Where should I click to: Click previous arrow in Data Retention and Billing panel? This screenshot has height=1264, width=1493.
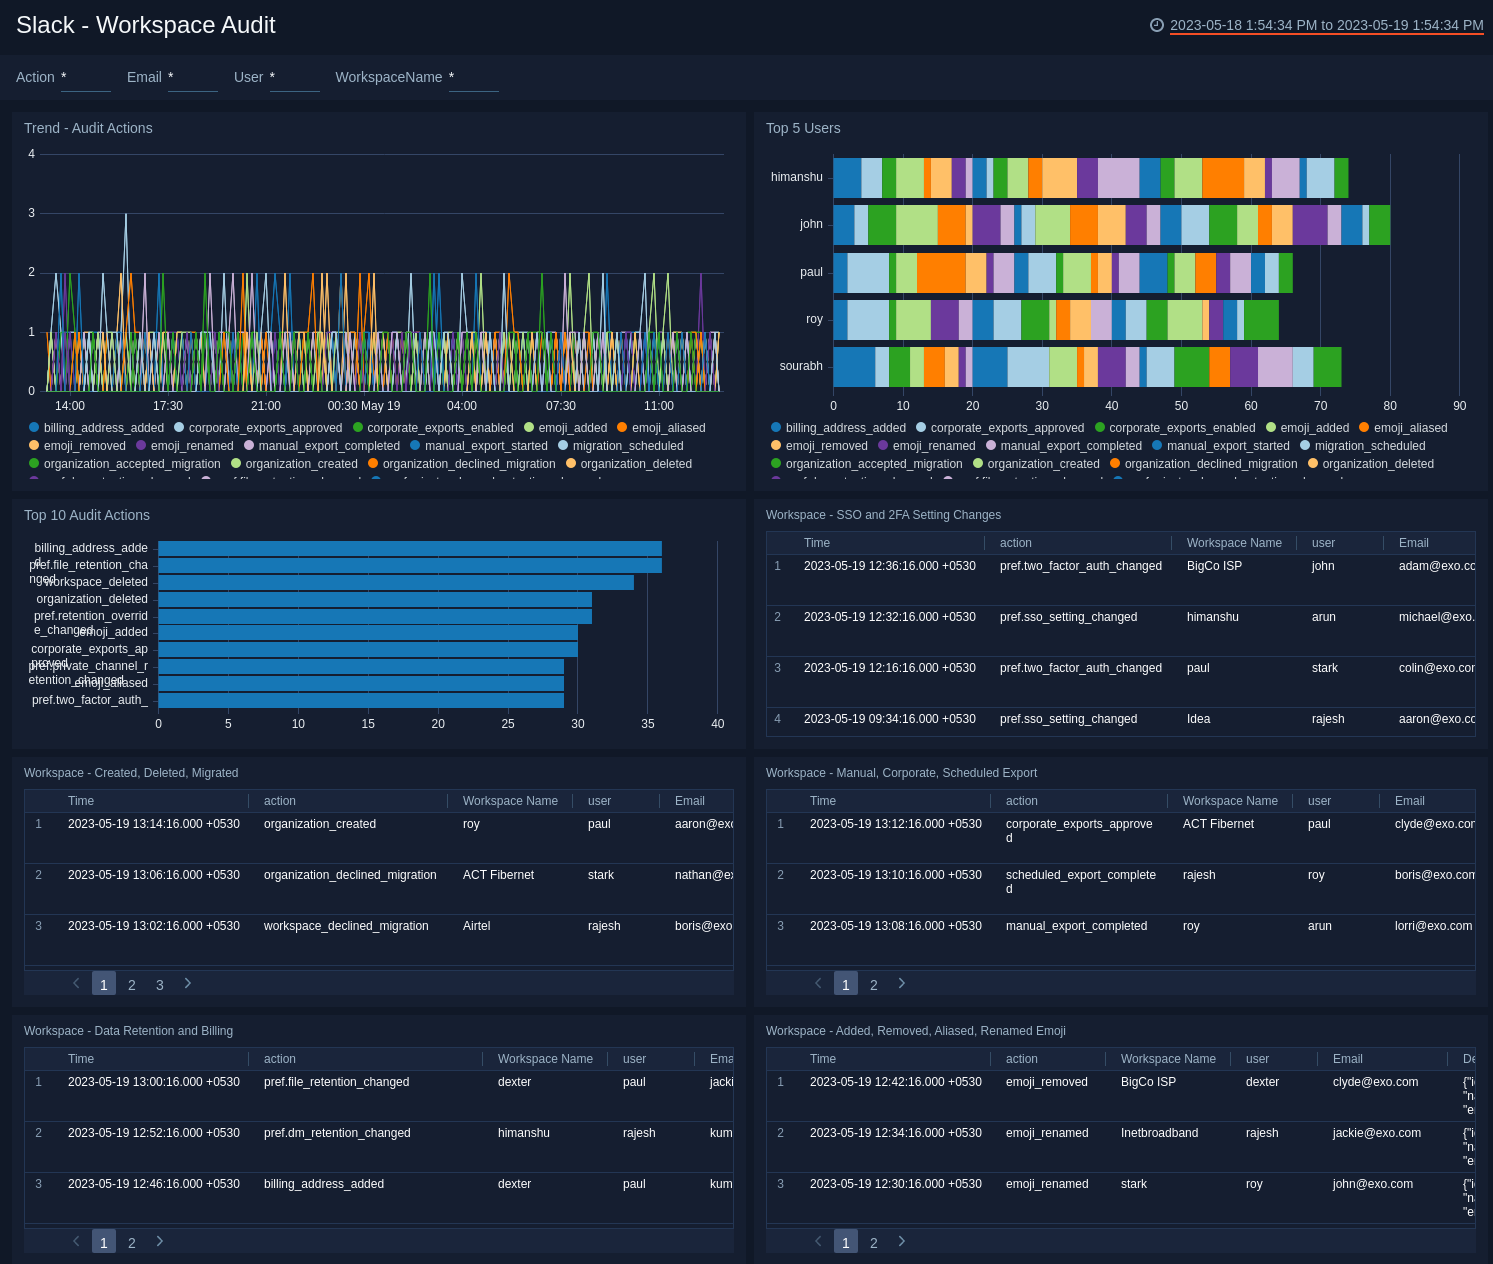pyautogui.click(x=76, y=1241)
